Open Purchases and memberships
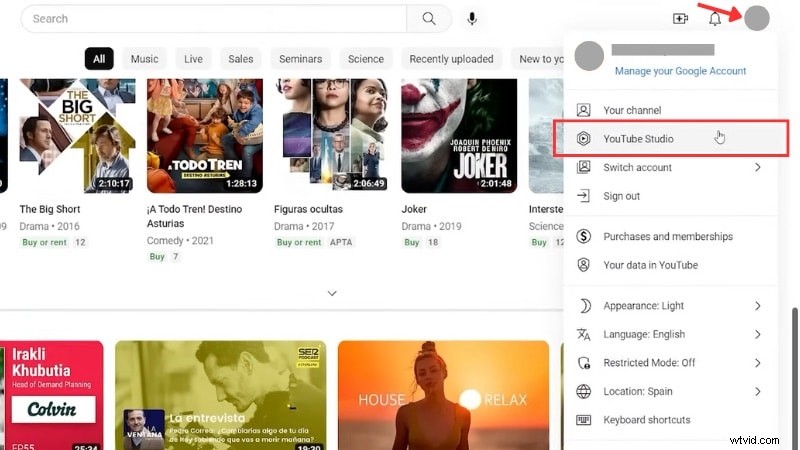 [x=671, y=236]
